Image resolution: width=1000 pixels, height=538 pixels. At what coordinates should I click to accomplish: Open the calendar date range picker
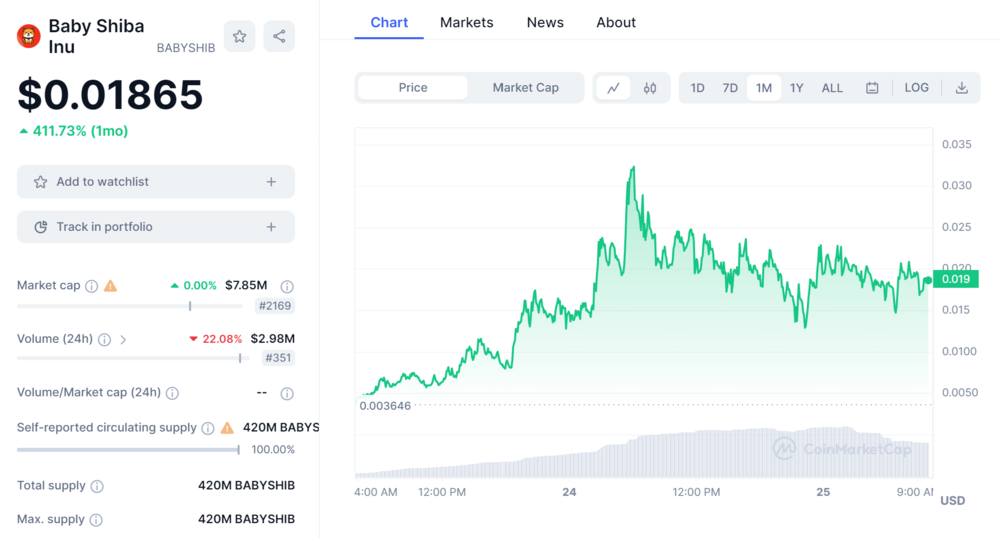click(872, 88)
